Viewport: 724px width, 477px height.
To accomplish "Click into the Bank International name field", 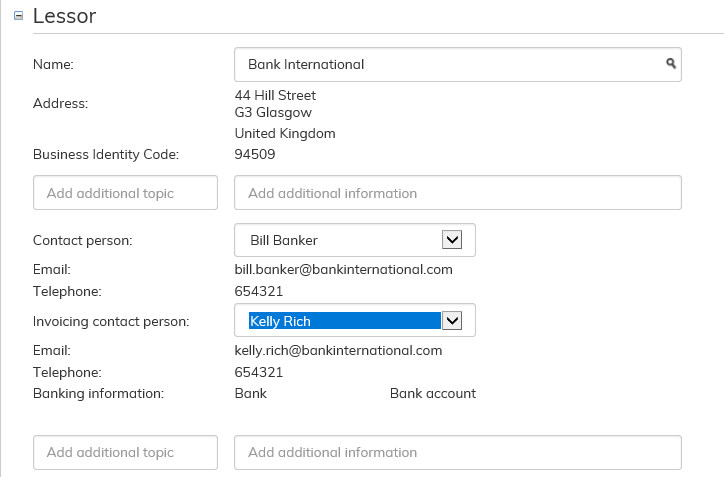I will tap(450, 65).
